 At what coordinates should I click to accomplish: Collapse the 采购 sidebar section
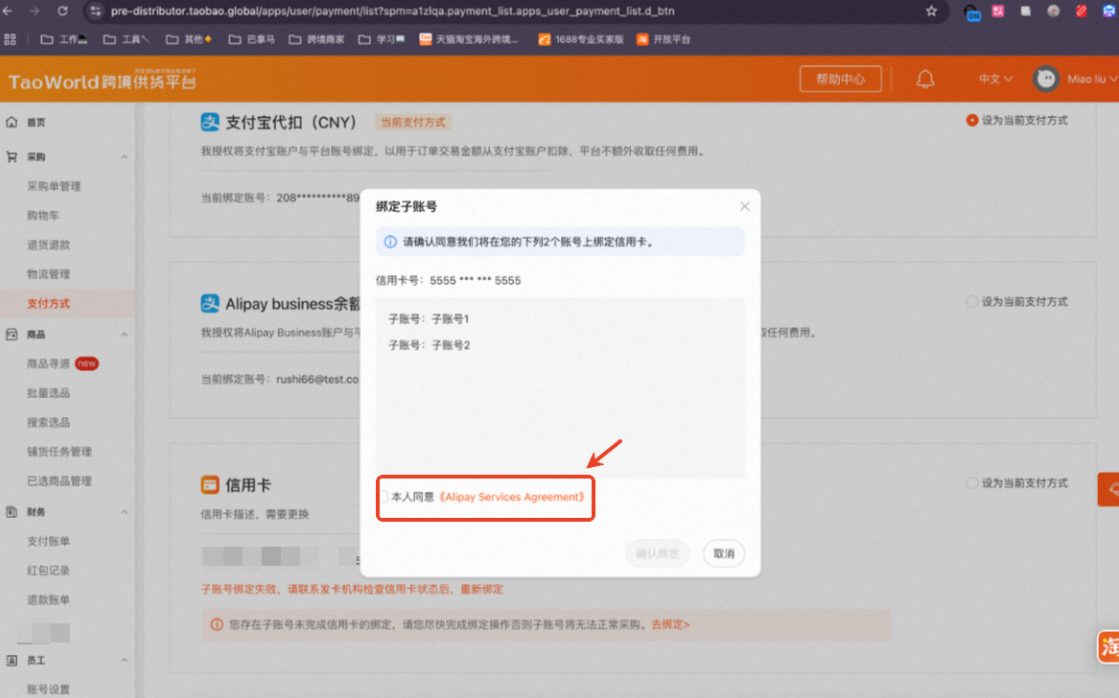tap(124, 157)
